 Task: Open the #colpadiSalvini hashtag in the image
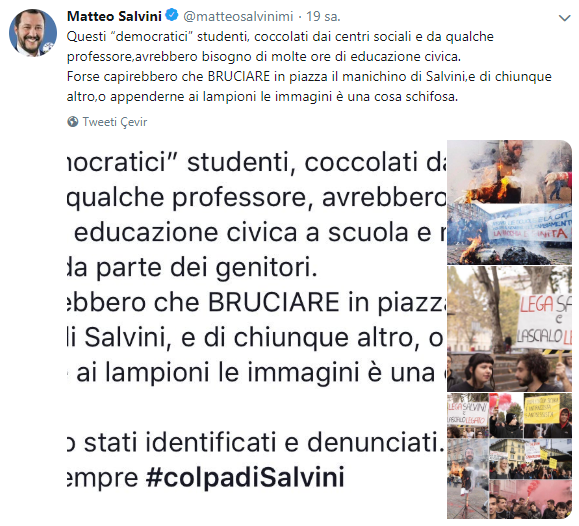(x=245, y=477)
